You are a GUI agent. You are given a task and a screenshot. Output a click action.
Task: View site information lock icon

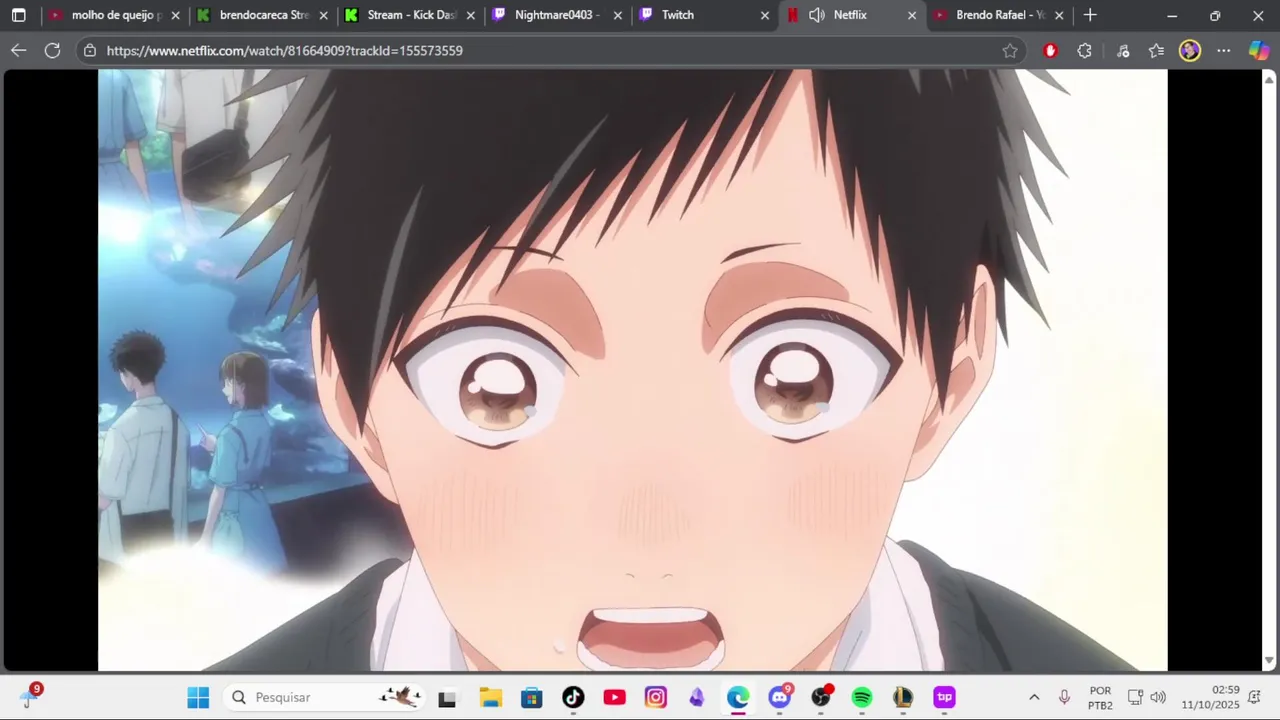point(90,50)
